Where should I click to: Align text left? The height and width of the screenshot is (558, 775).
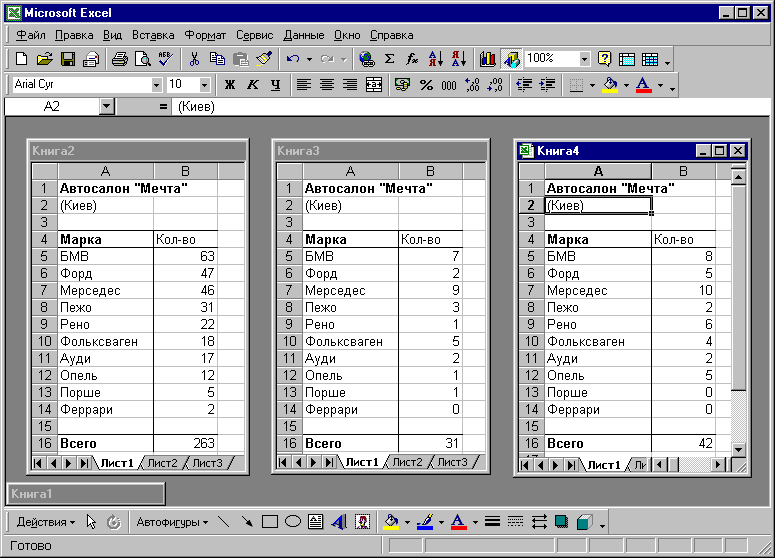coord(303,85)
